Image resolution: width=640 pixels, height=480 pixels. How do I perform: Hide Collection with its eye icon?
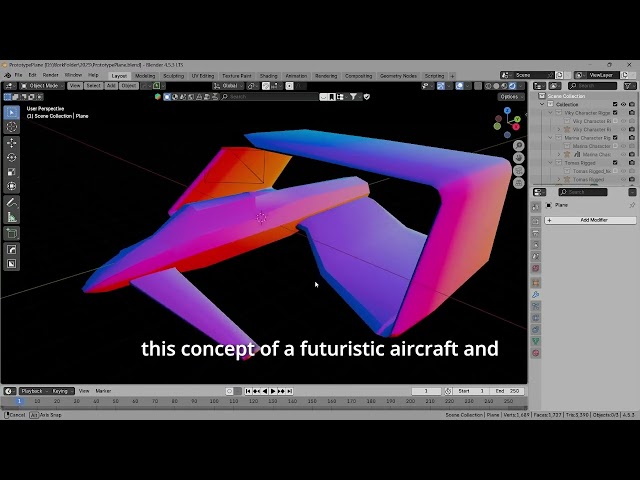coord(623,104)
